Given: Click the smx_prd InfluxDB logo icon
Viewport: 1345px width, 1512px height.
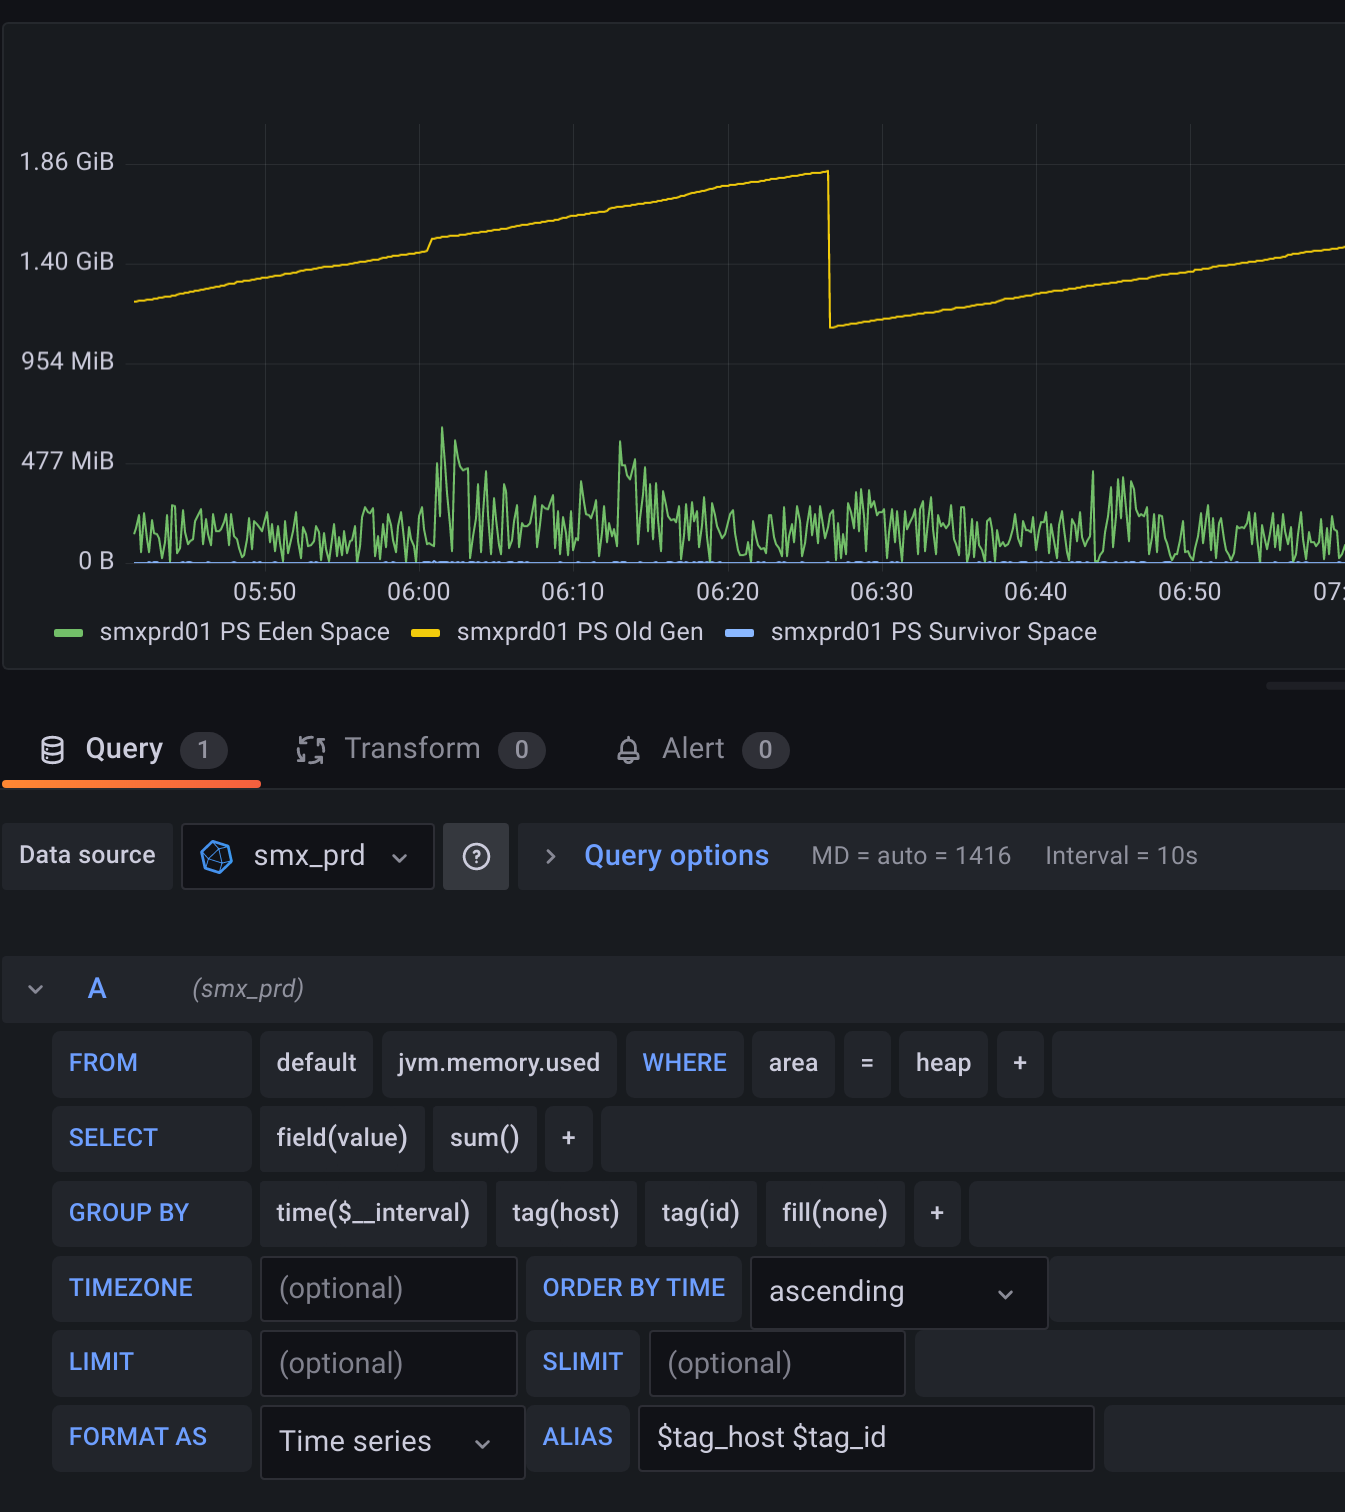Looking at the screenshot, I should (217, 856).
